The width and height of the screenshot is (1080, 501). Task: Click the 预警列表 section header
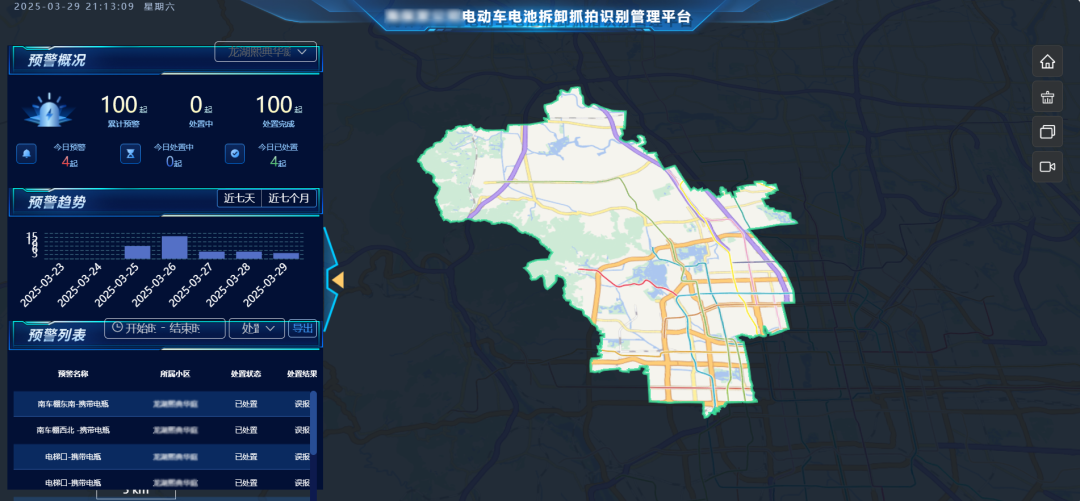tap(56, 336)
